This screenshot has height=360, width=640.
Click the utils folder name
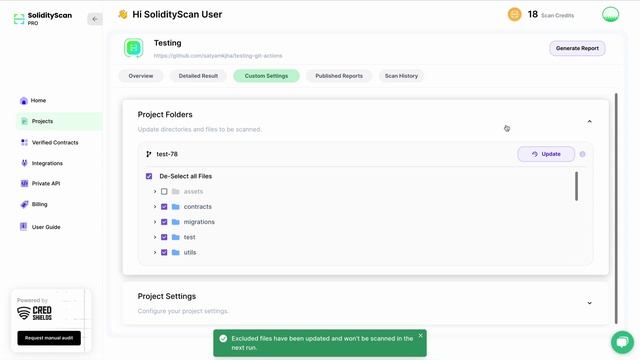coord(190,253)
